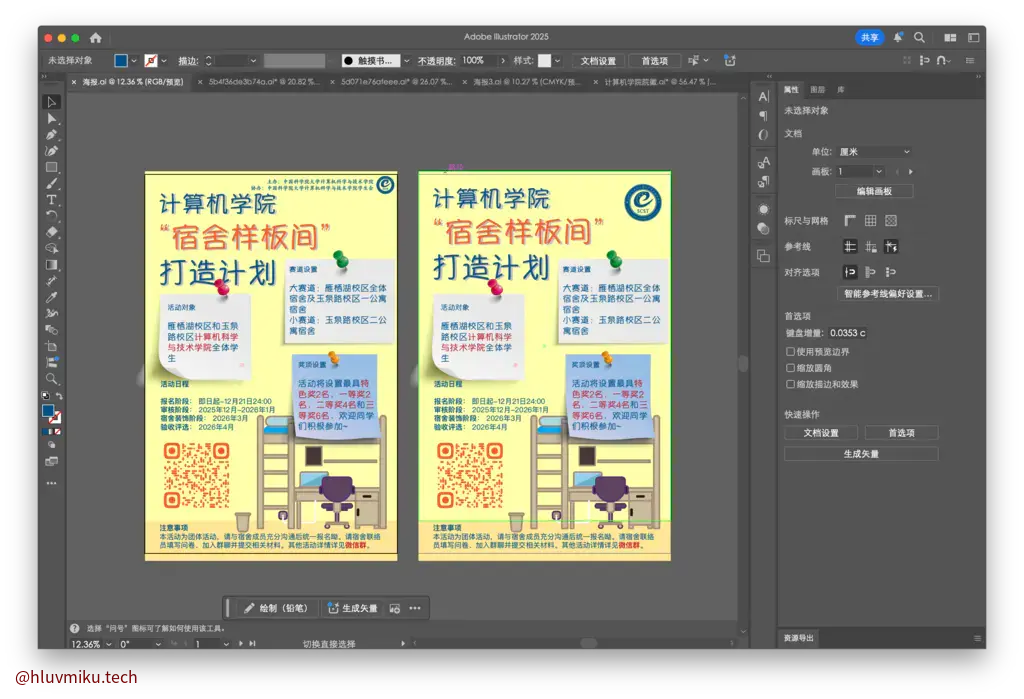Viewport: 1024px width, 699px height.
Task: Select the Paintbrush tool
Action: click(x=52, y=185)
